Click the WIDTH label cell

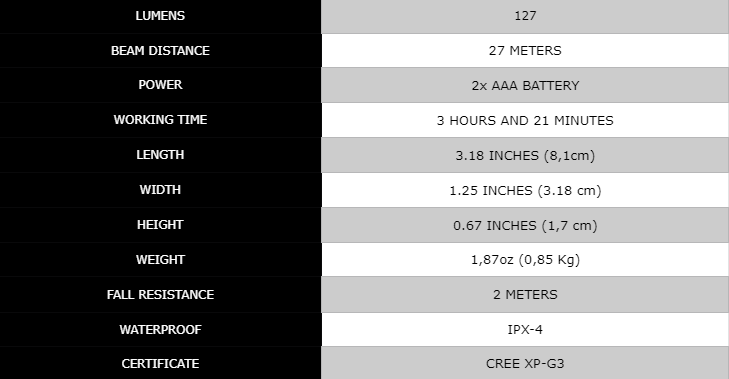160,190
